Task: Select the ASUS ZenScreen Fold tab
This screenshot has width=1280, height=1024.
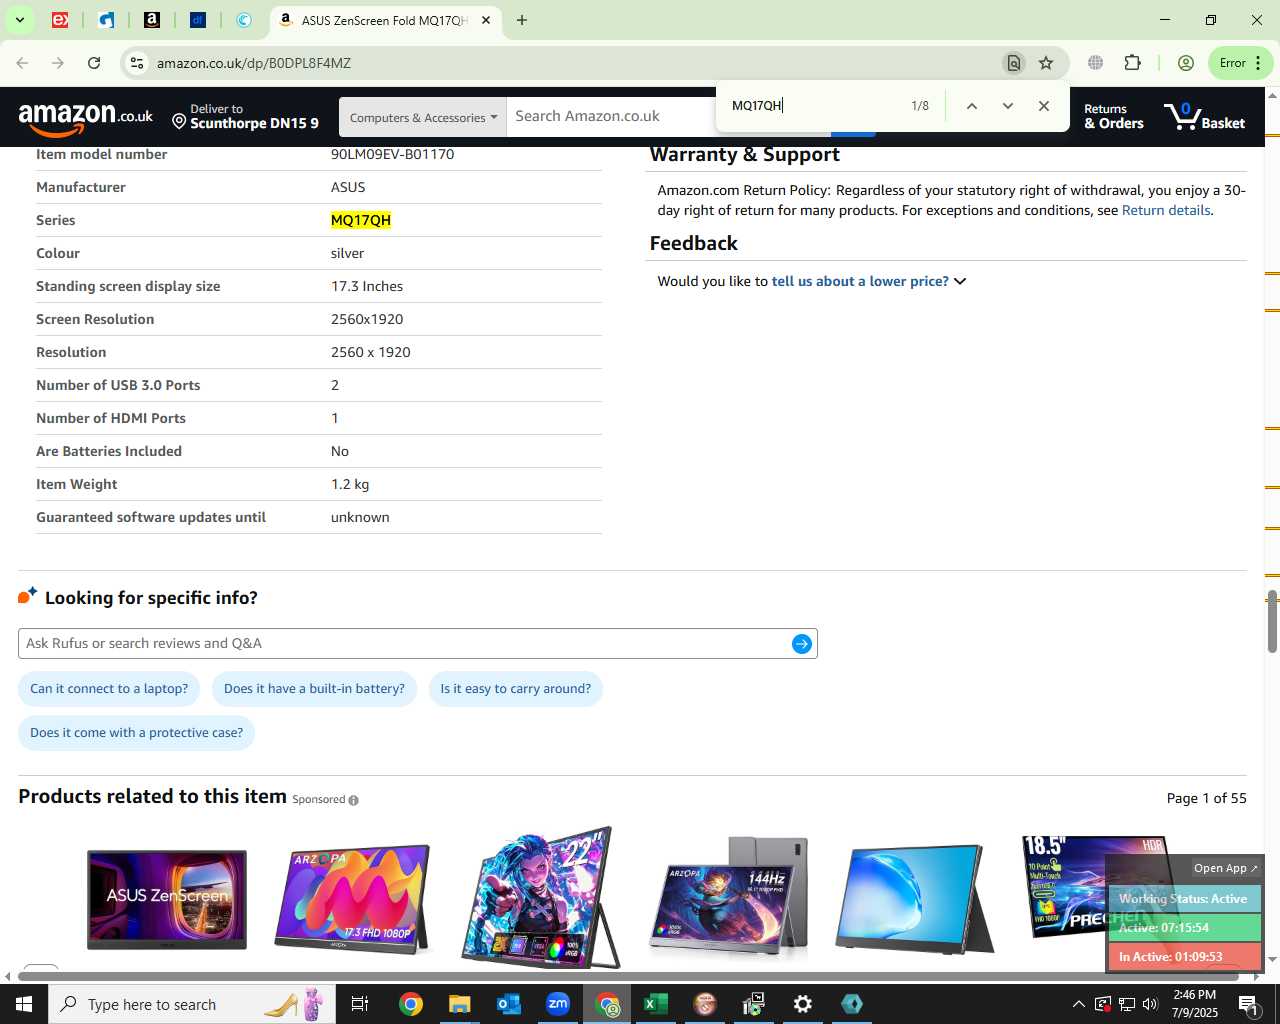Action: tap(385, 20)
